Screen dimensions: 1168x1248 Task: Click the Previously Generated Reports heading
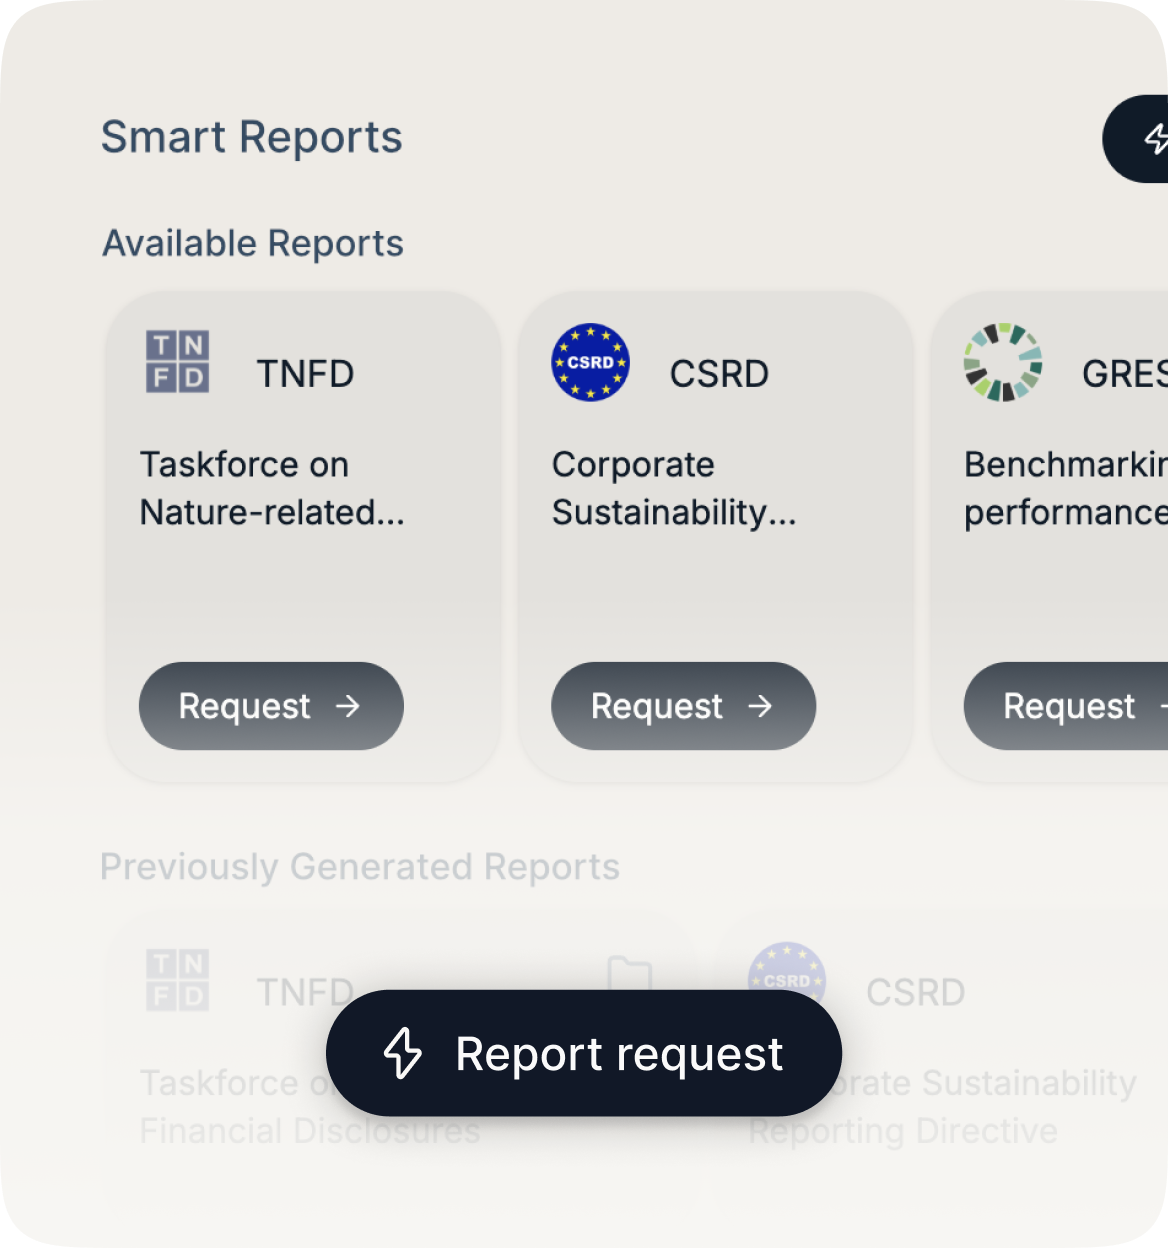[x=359, y=868]
